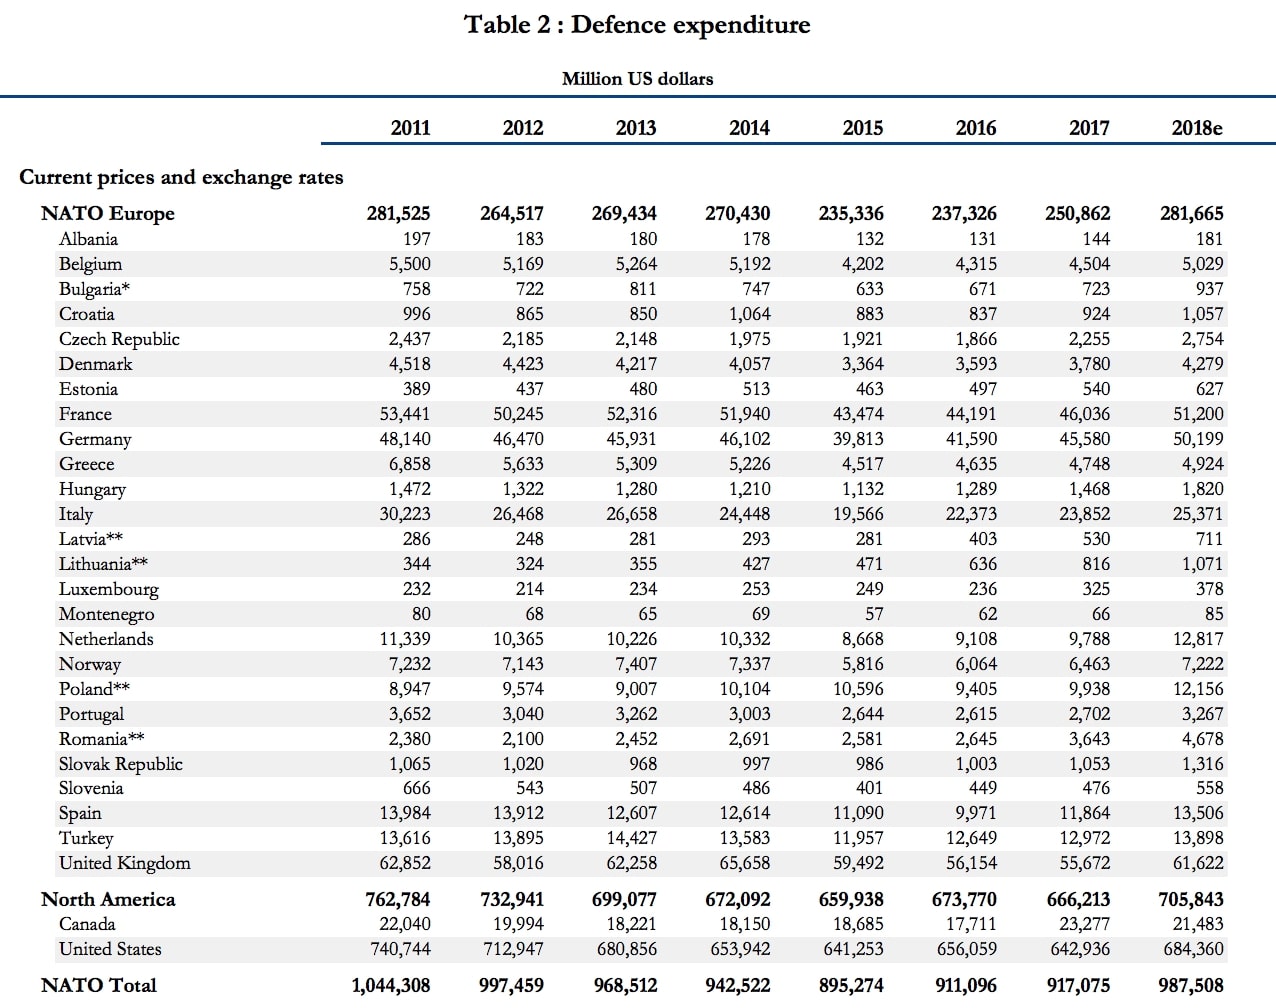
Task: Click the 2012 column header
Action: pos(523,128)
